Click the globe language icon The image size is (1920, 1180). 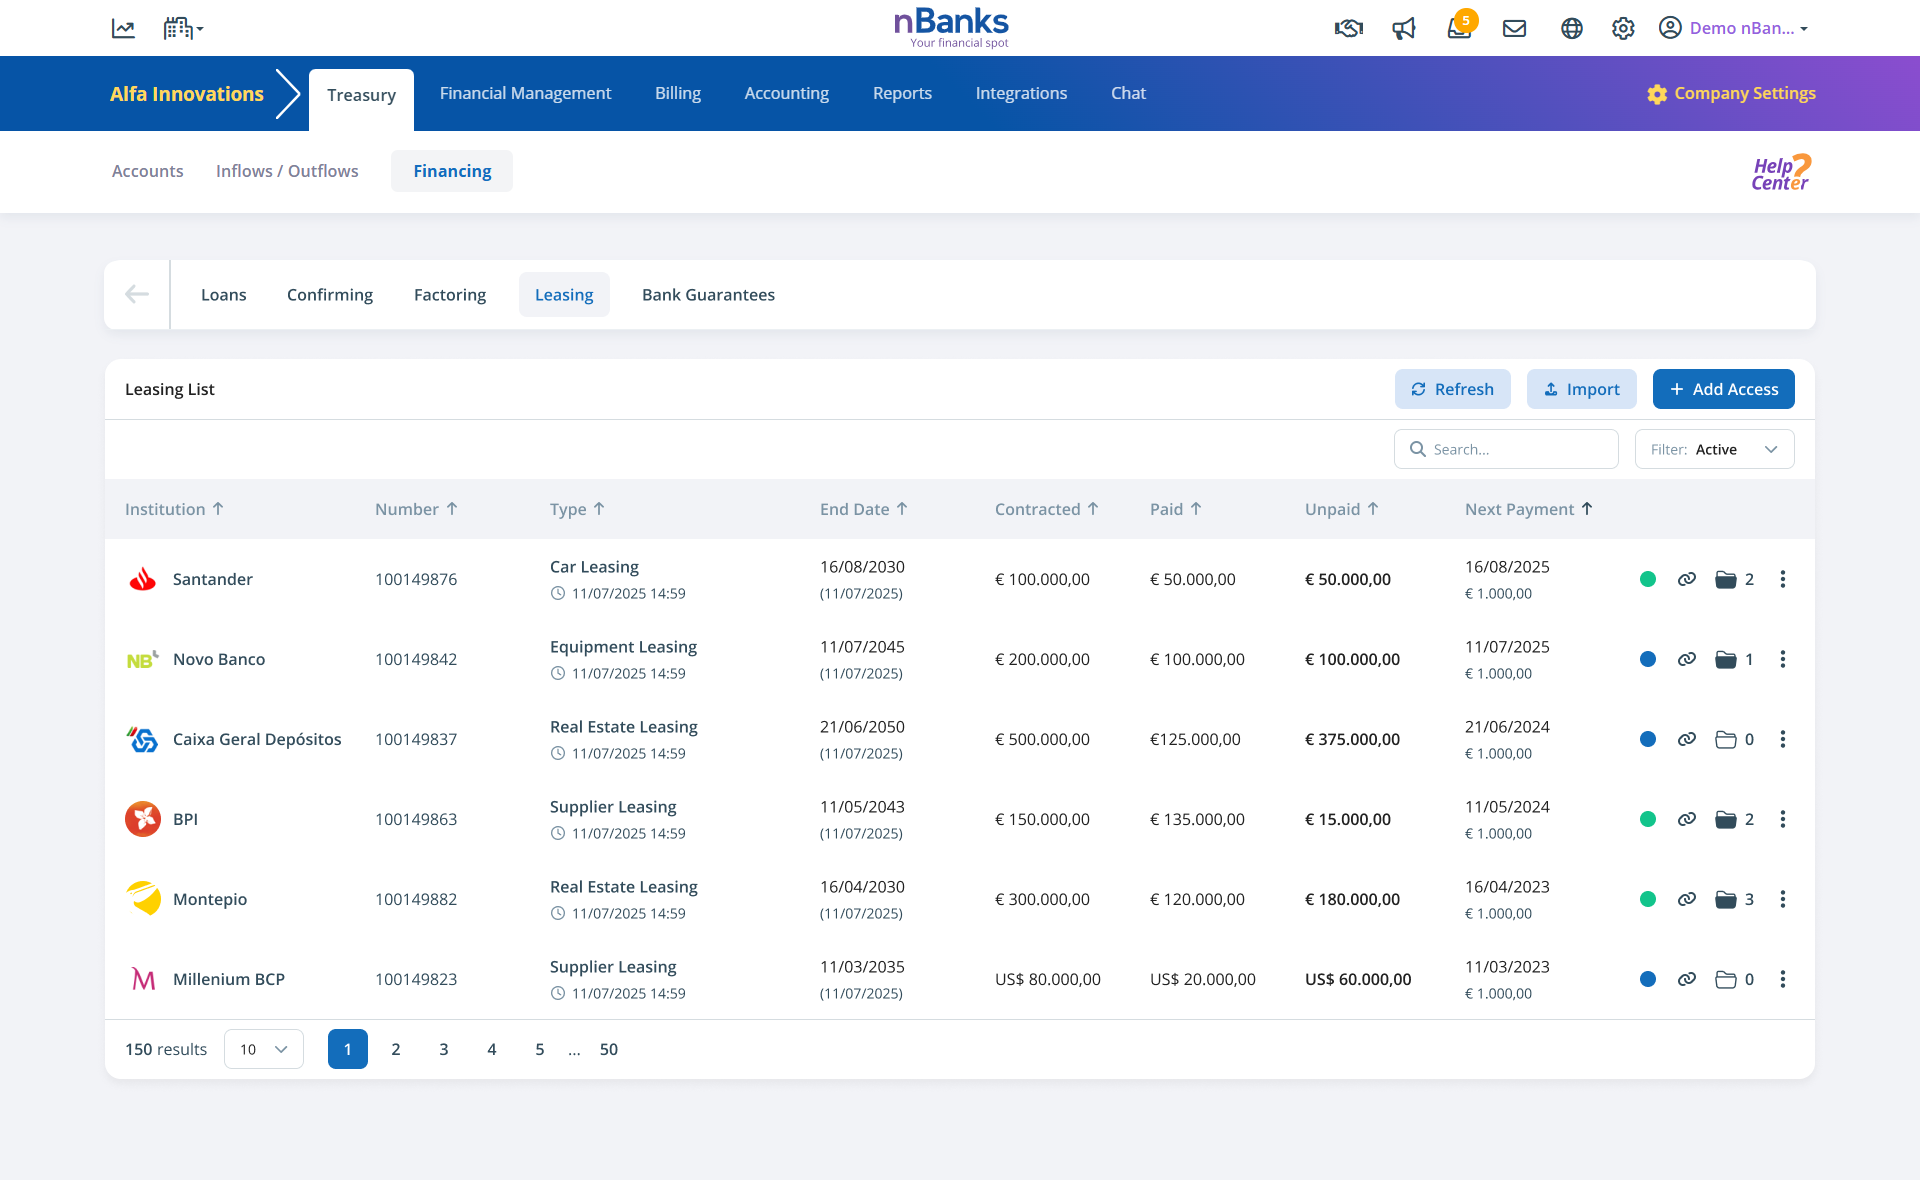pyautogui.click(x=1571, y=28)
